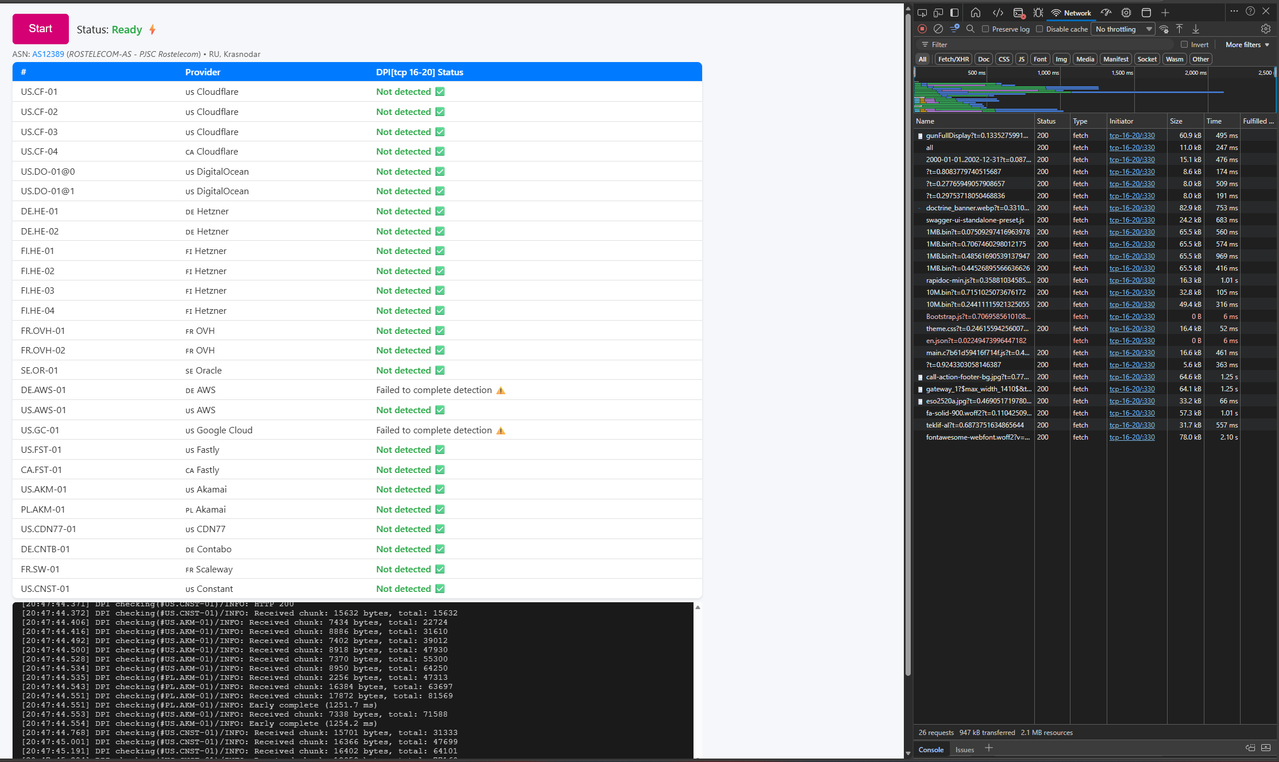The width and height of the screenshot is (1279, 762).
Task: Open network conditions wifi-gear icon
Action: [x=1164, y=29]
